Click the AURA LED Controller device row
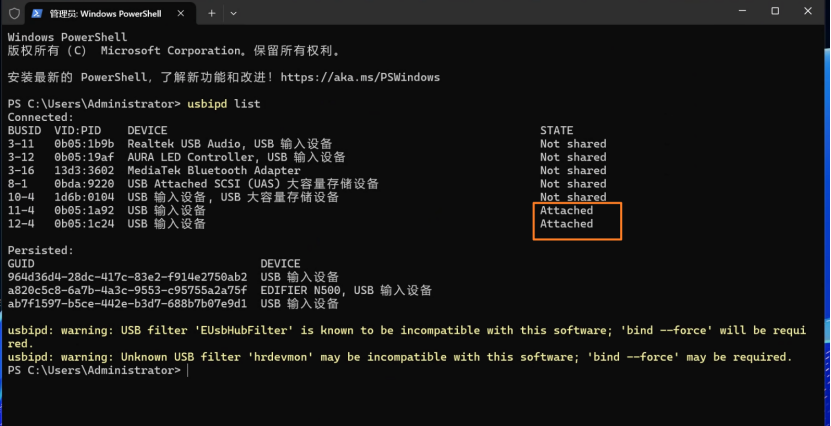 click(x=236, y=157)
